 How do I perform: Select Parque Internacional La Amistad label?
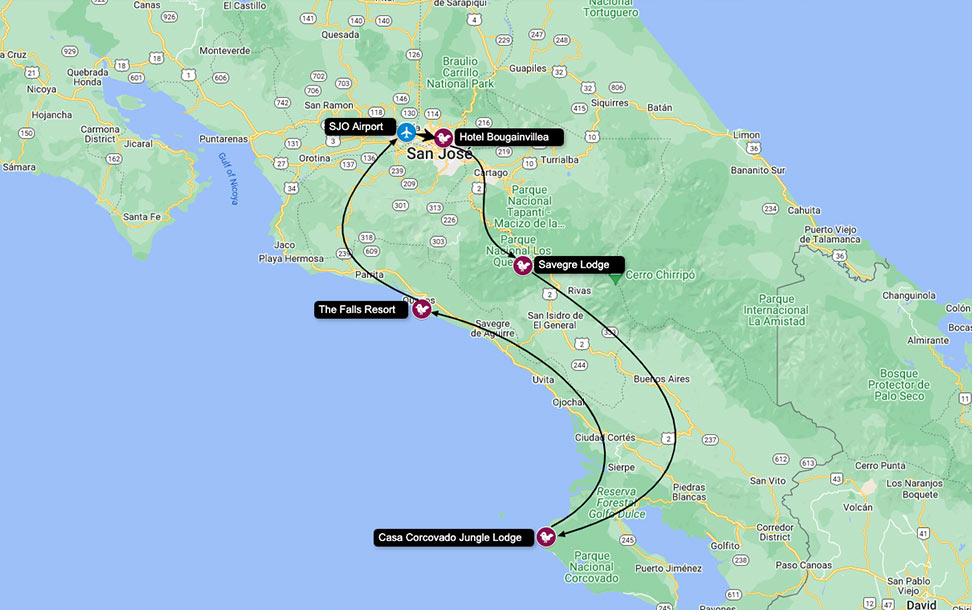tap(776, 310)
